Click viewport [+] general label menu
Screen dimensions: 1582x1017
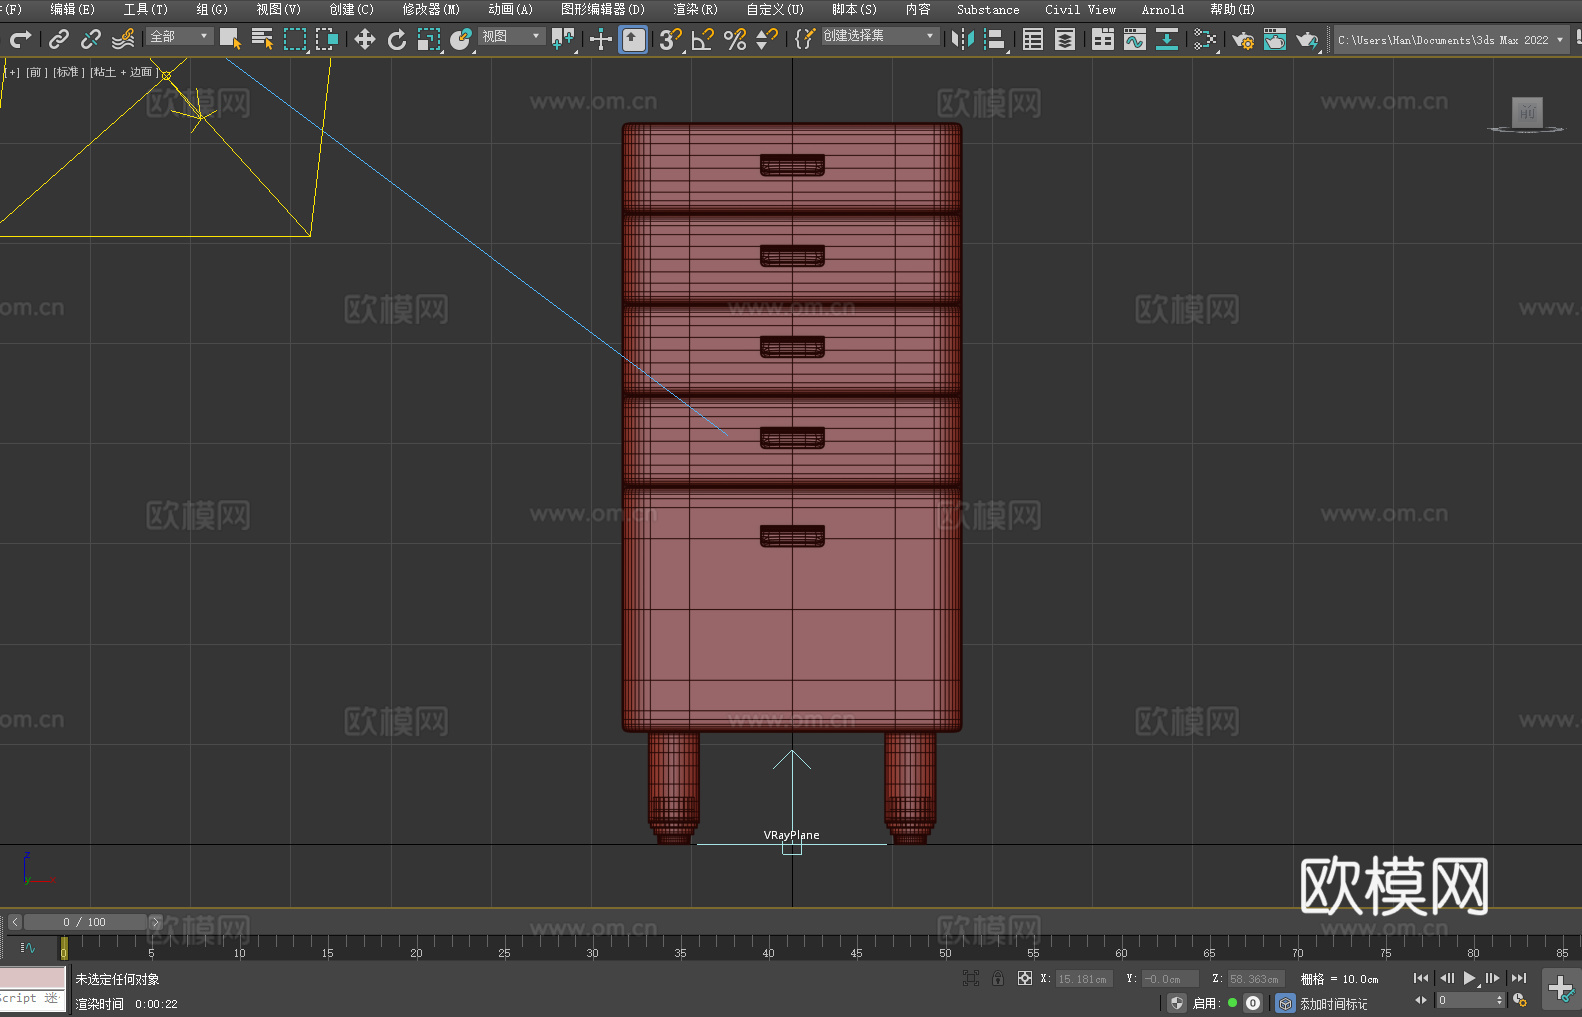13,72
